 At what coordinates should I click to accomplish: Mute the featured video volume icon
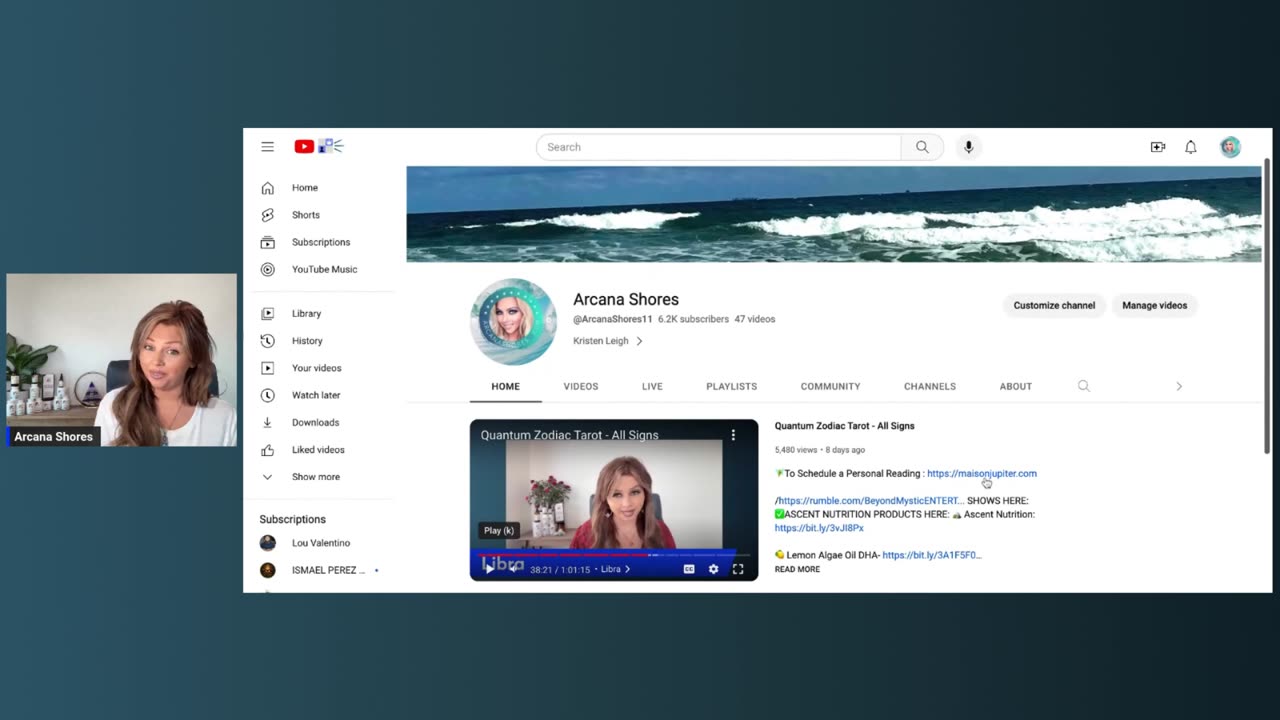[x=513, y=569]
